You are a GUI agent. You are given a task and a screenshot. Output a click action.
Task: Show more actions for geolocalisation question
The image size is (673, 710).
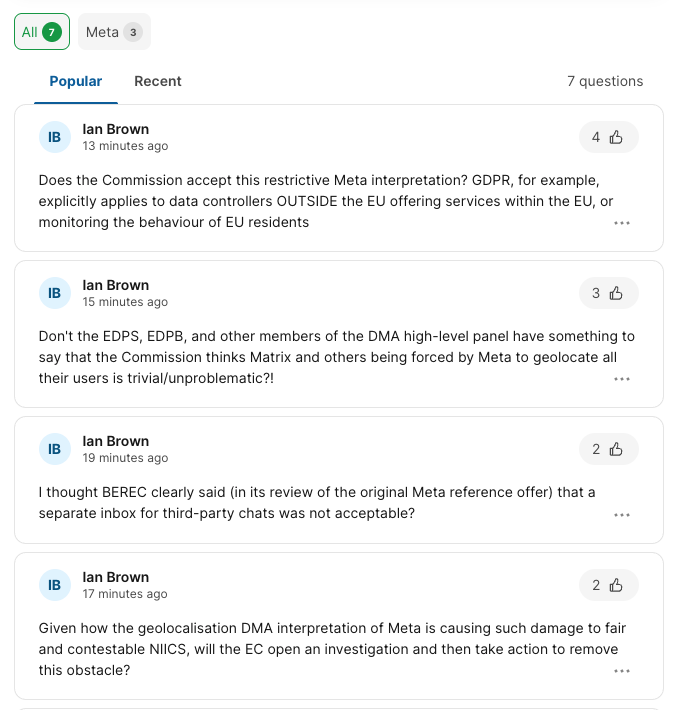pos(622,671)
